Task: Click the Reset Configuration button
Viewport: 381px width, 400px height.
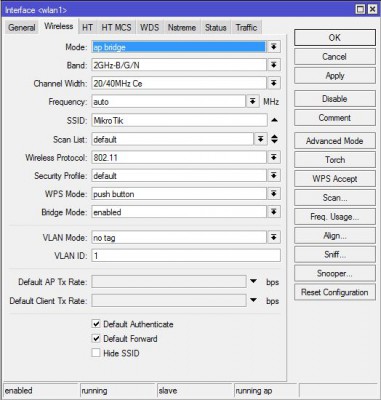Action: coord(335,292)
